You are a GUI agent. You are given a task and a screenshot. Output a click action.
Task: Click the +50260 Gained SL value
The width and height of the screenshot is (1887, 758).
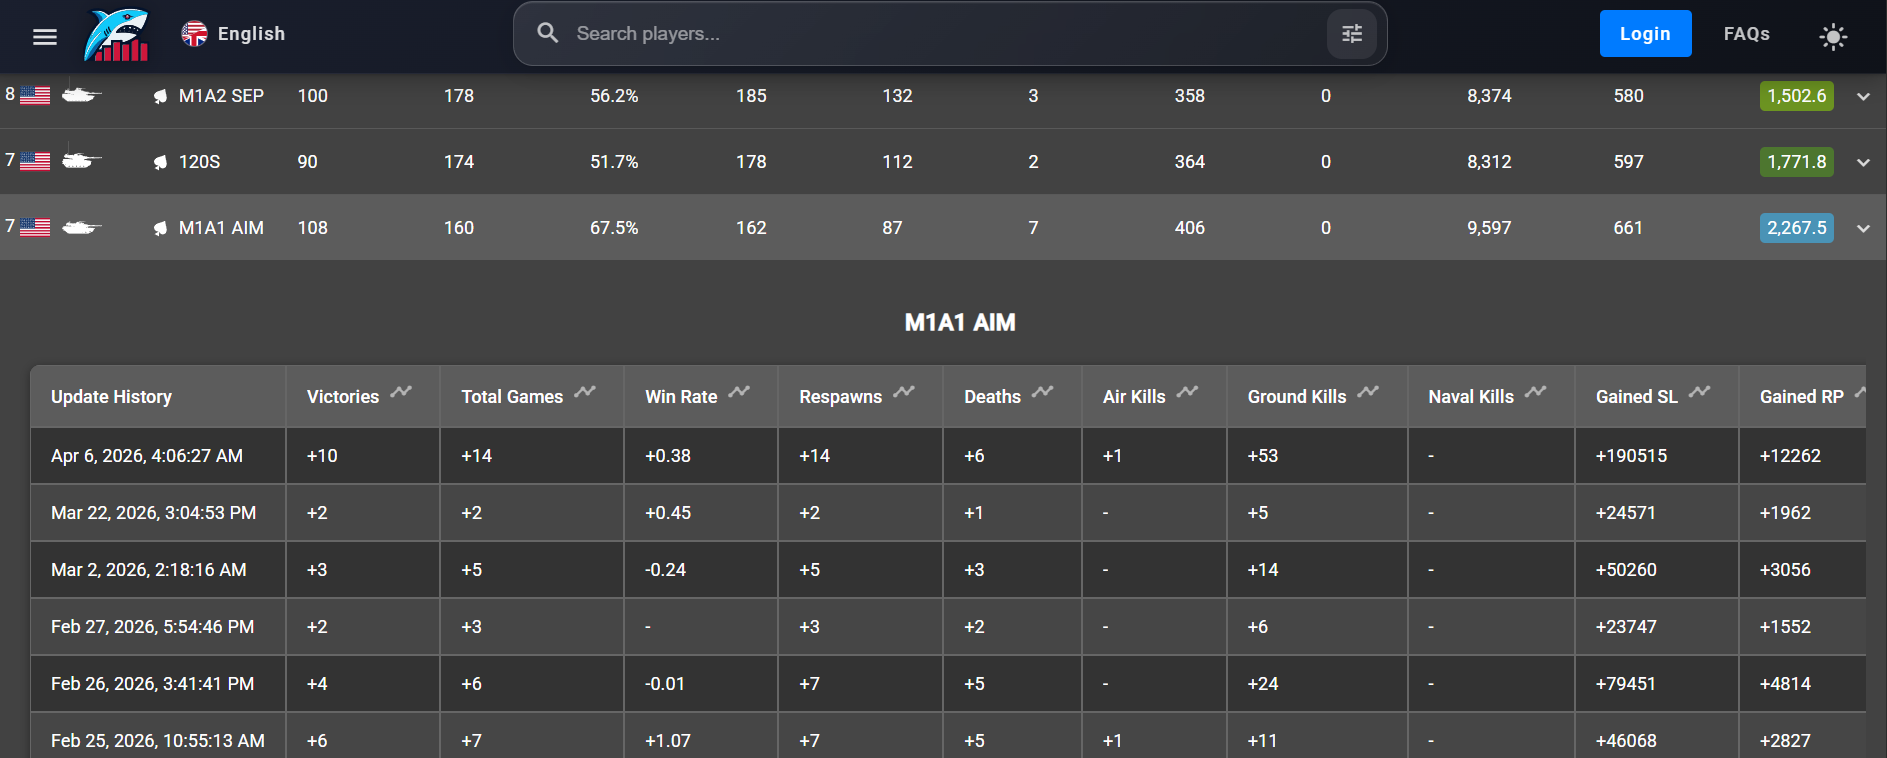click(1626, 570)
